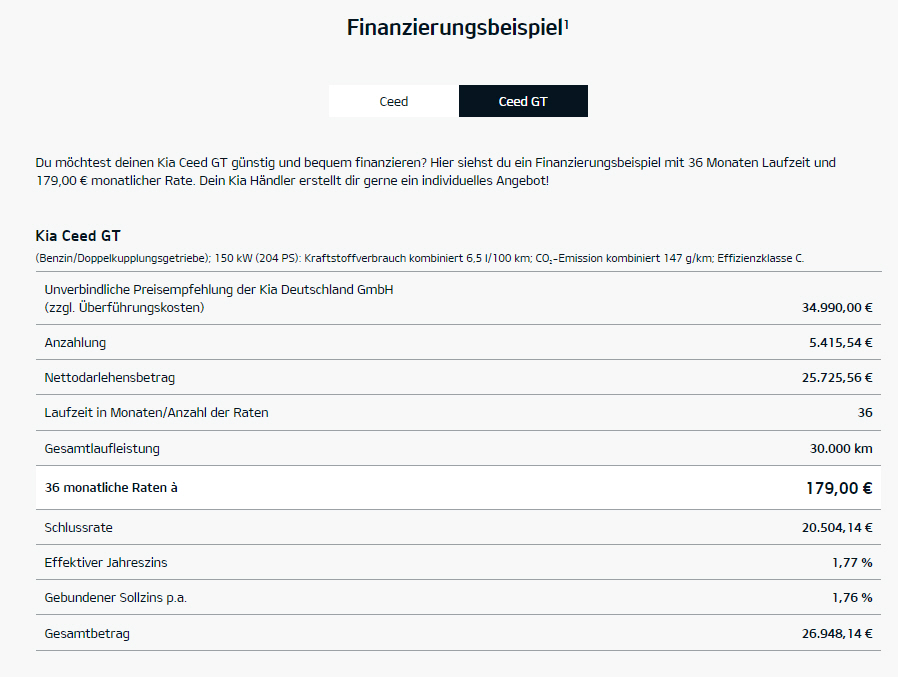Click the Finanzierungsbeispiel heading
898x677 pixels.
click(455, 27)
